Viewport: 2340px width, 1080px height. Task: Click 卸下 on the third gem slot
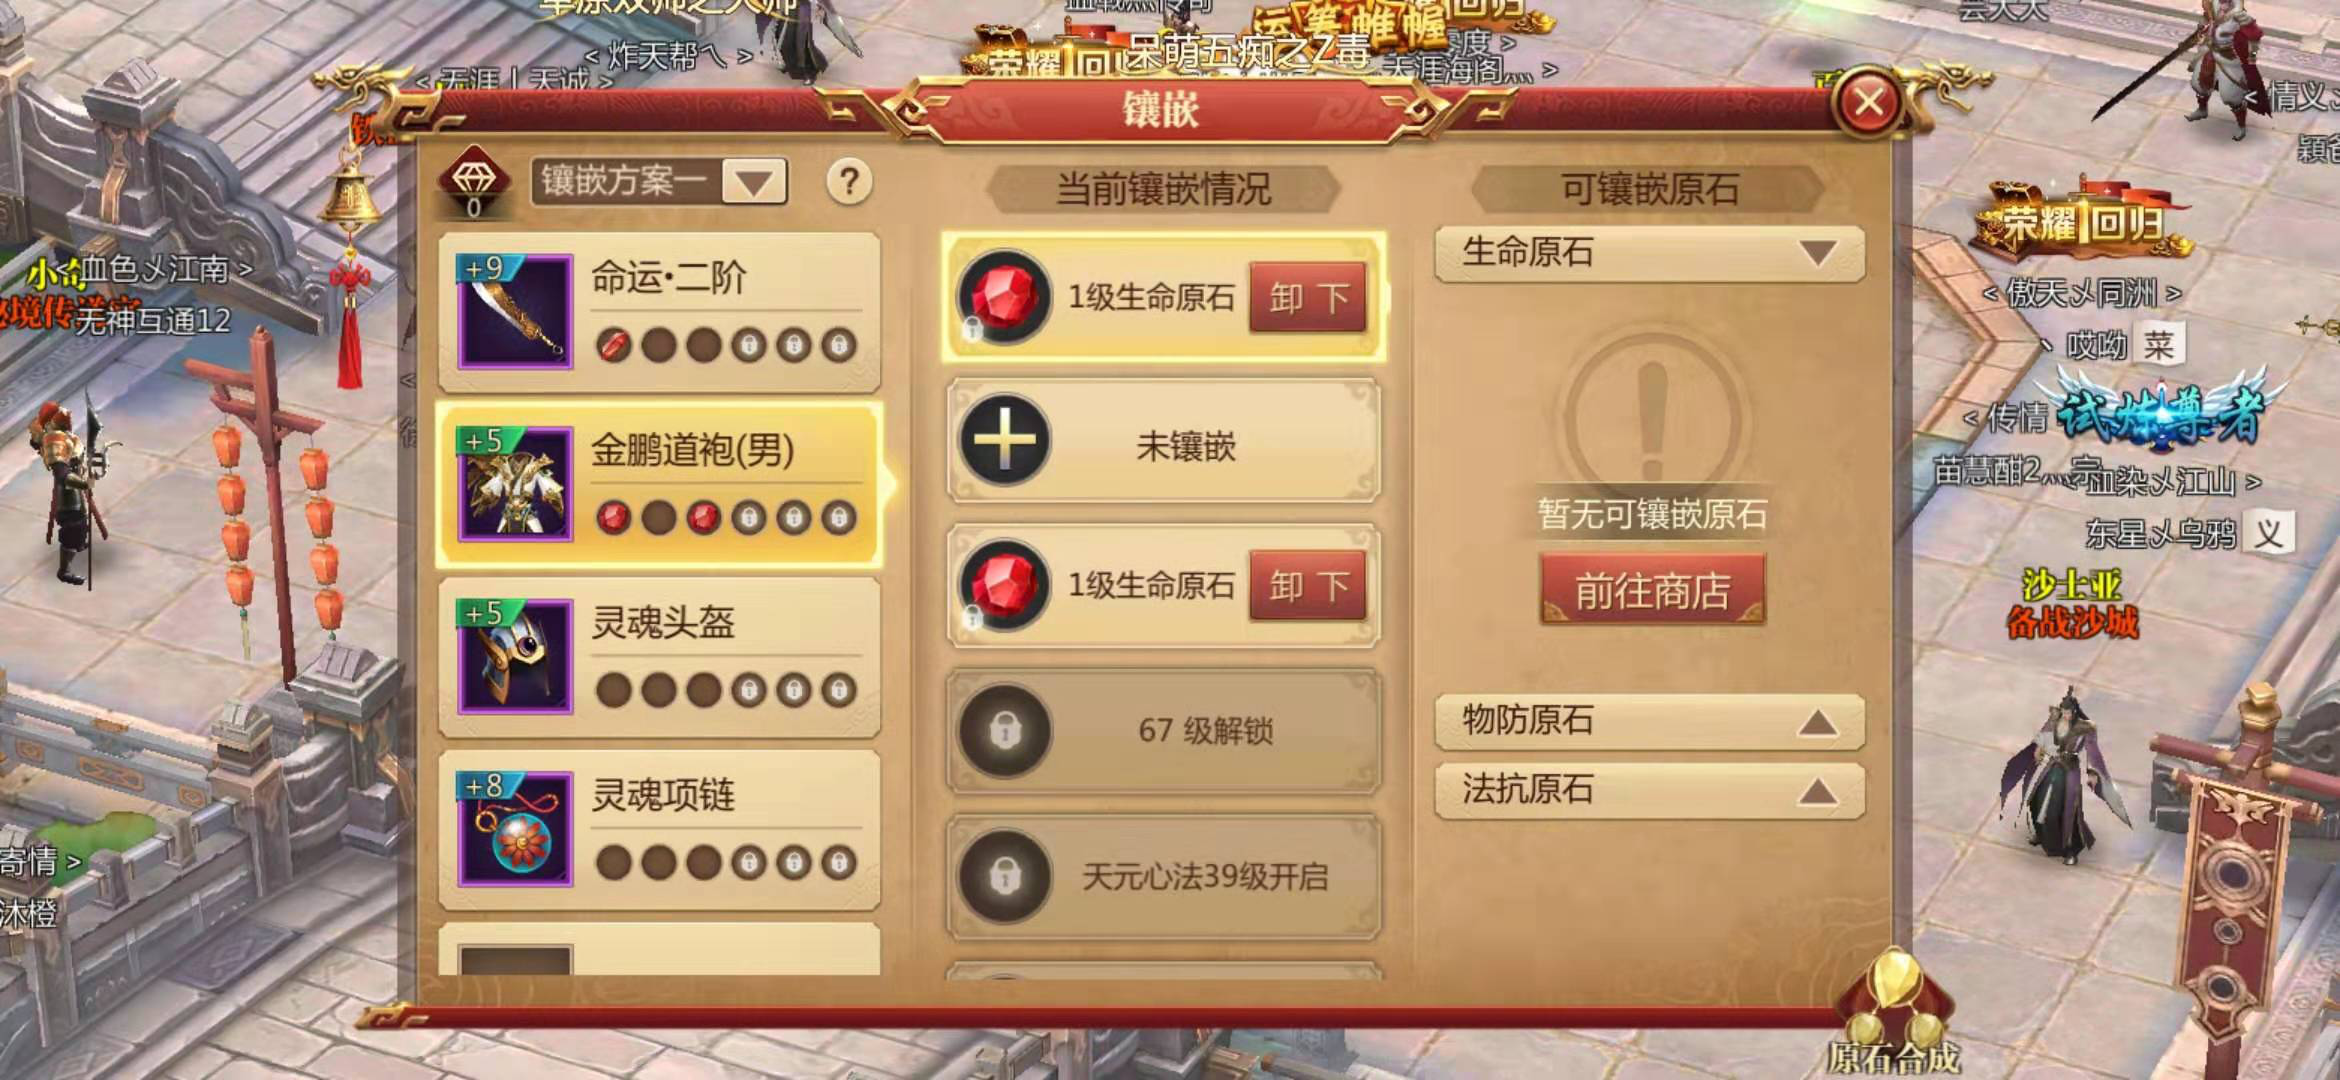[1308, 585]
